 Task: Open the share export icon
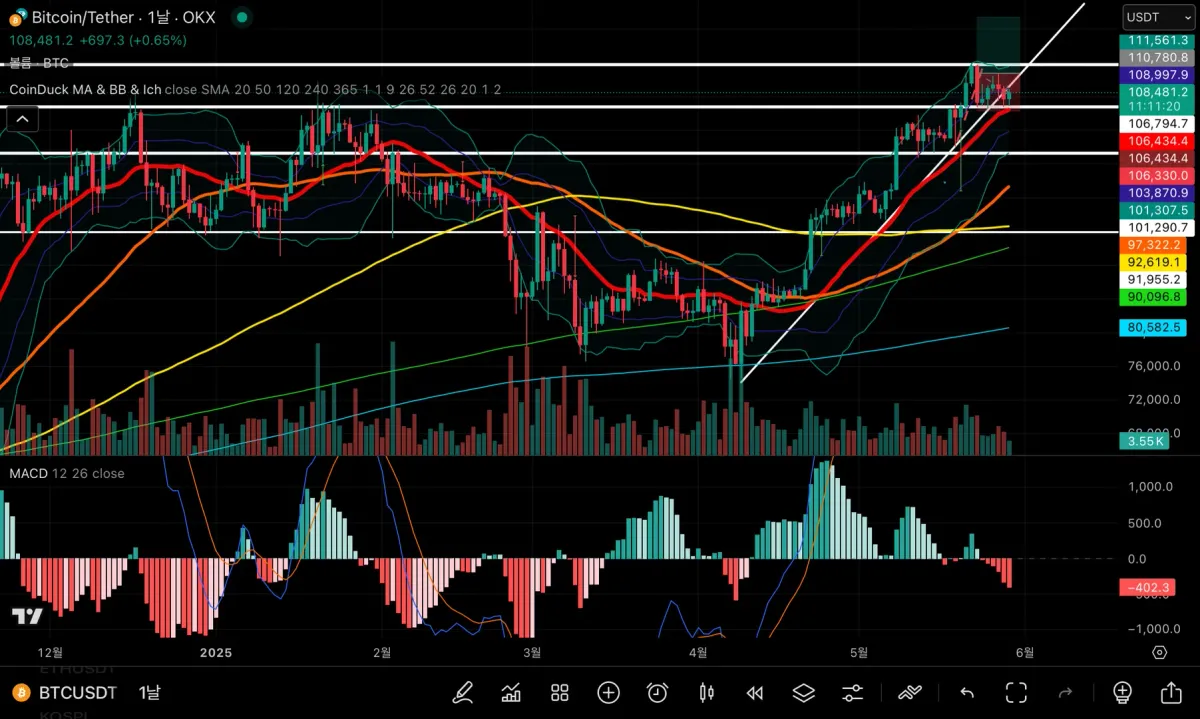pos(1171,692)
